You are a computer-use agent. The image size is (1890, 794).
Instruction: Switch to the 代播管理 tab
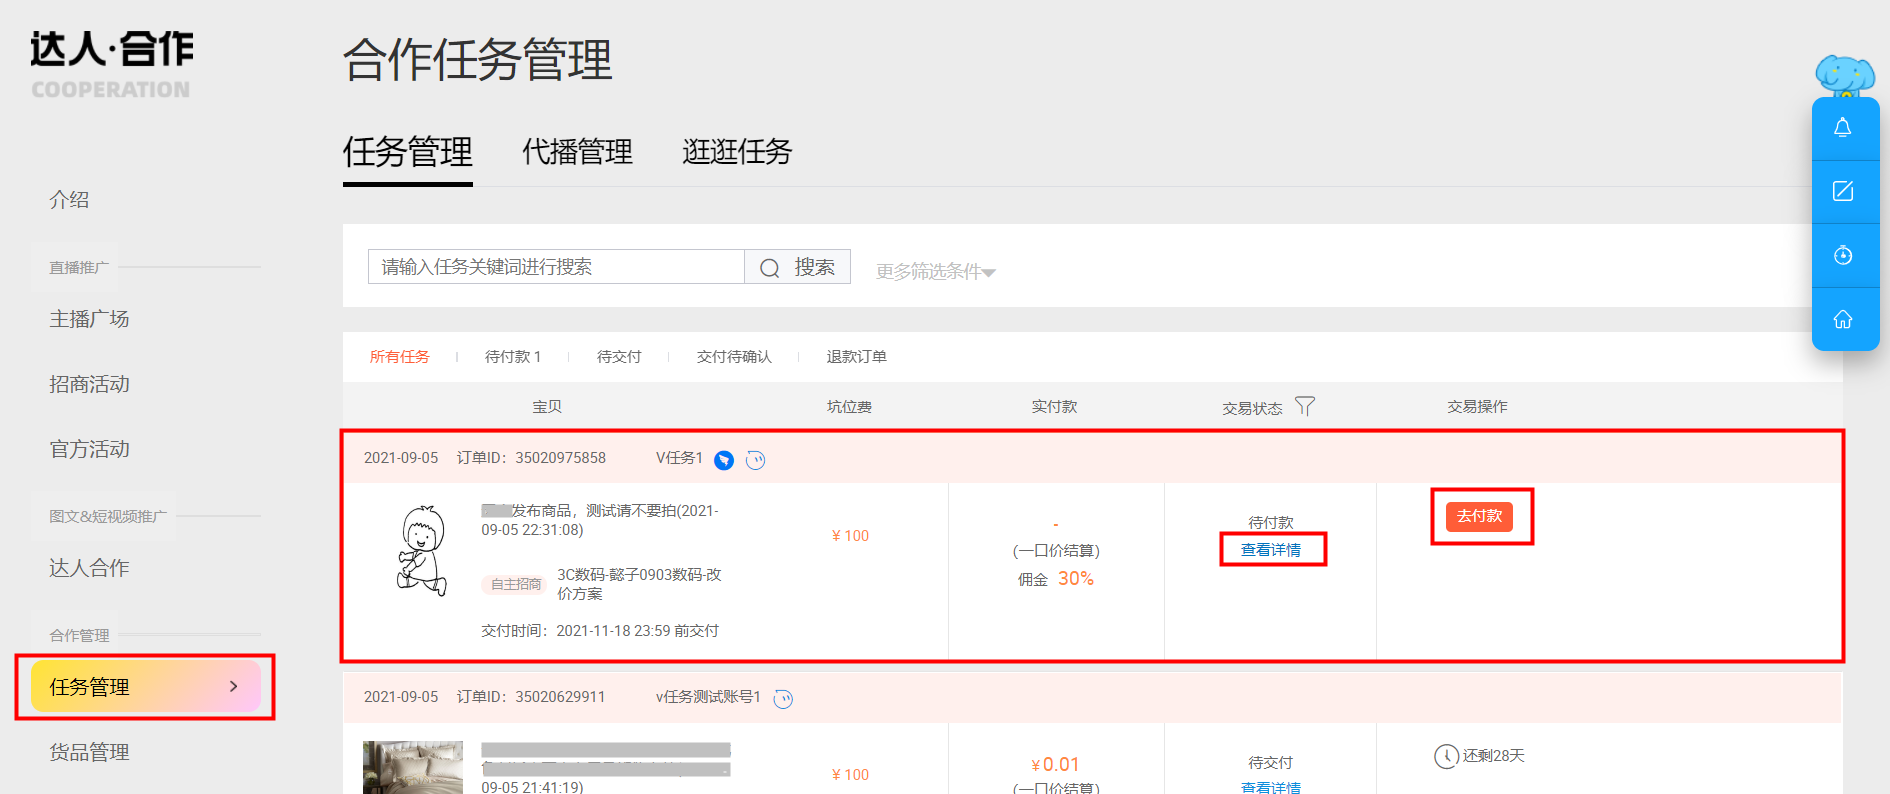(578, 152)
